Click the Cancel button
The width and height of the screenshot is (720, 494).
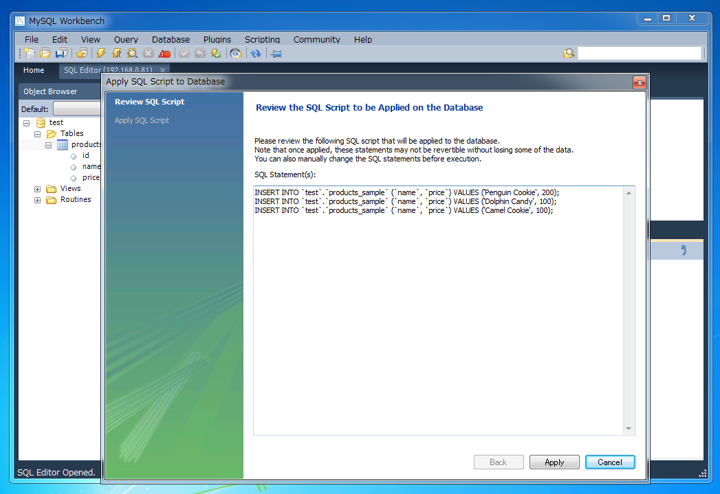click(x=610, y=462)
